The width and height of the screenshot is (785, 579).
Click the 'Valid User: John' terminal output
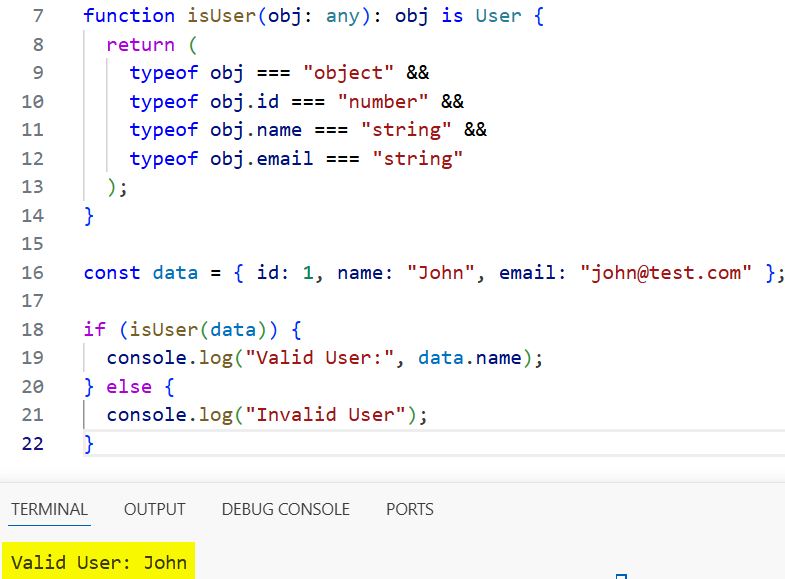click(99, 562)
